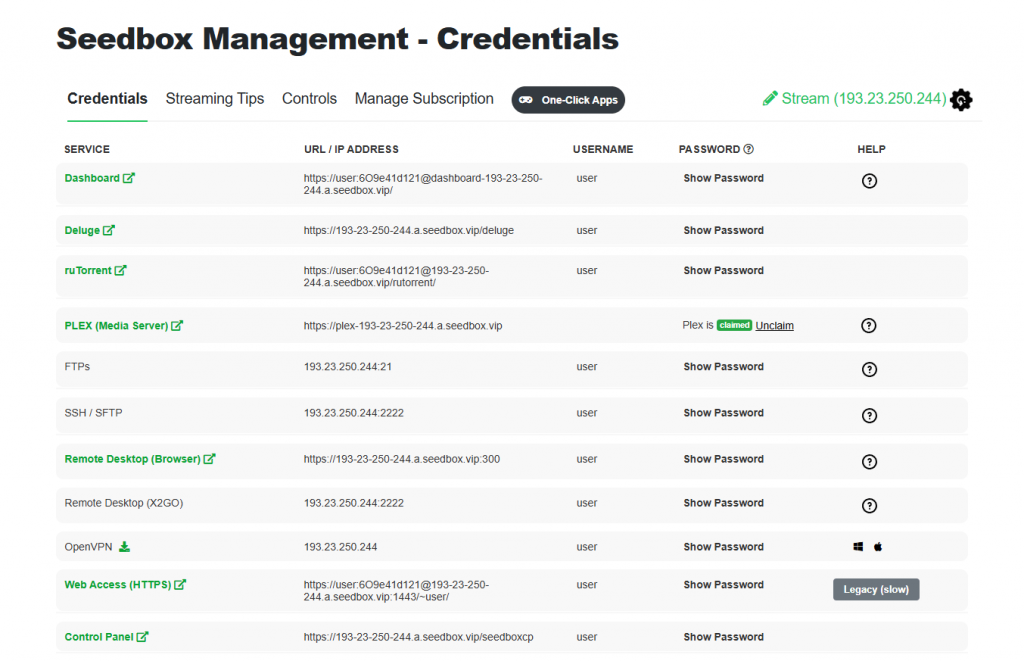Download the OpenVPN config file icon
This screenshot has height=661, width=1024.
124,547
